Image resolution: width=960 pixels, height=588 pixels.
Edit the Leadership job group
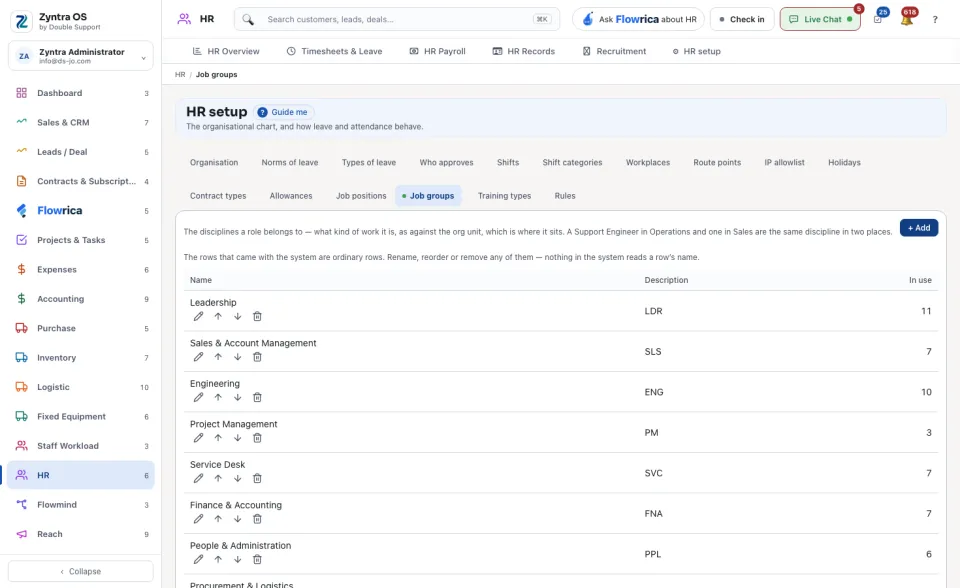(x=198, y=317)
